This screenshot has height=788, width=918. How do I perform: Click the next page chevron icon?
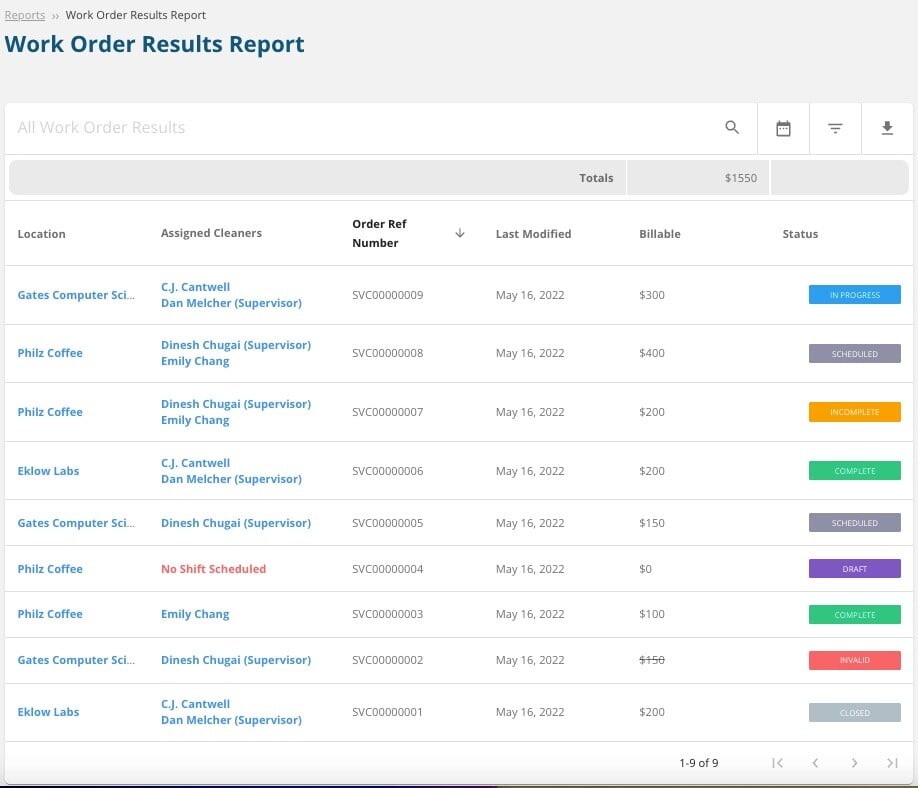tap(852, 763)
